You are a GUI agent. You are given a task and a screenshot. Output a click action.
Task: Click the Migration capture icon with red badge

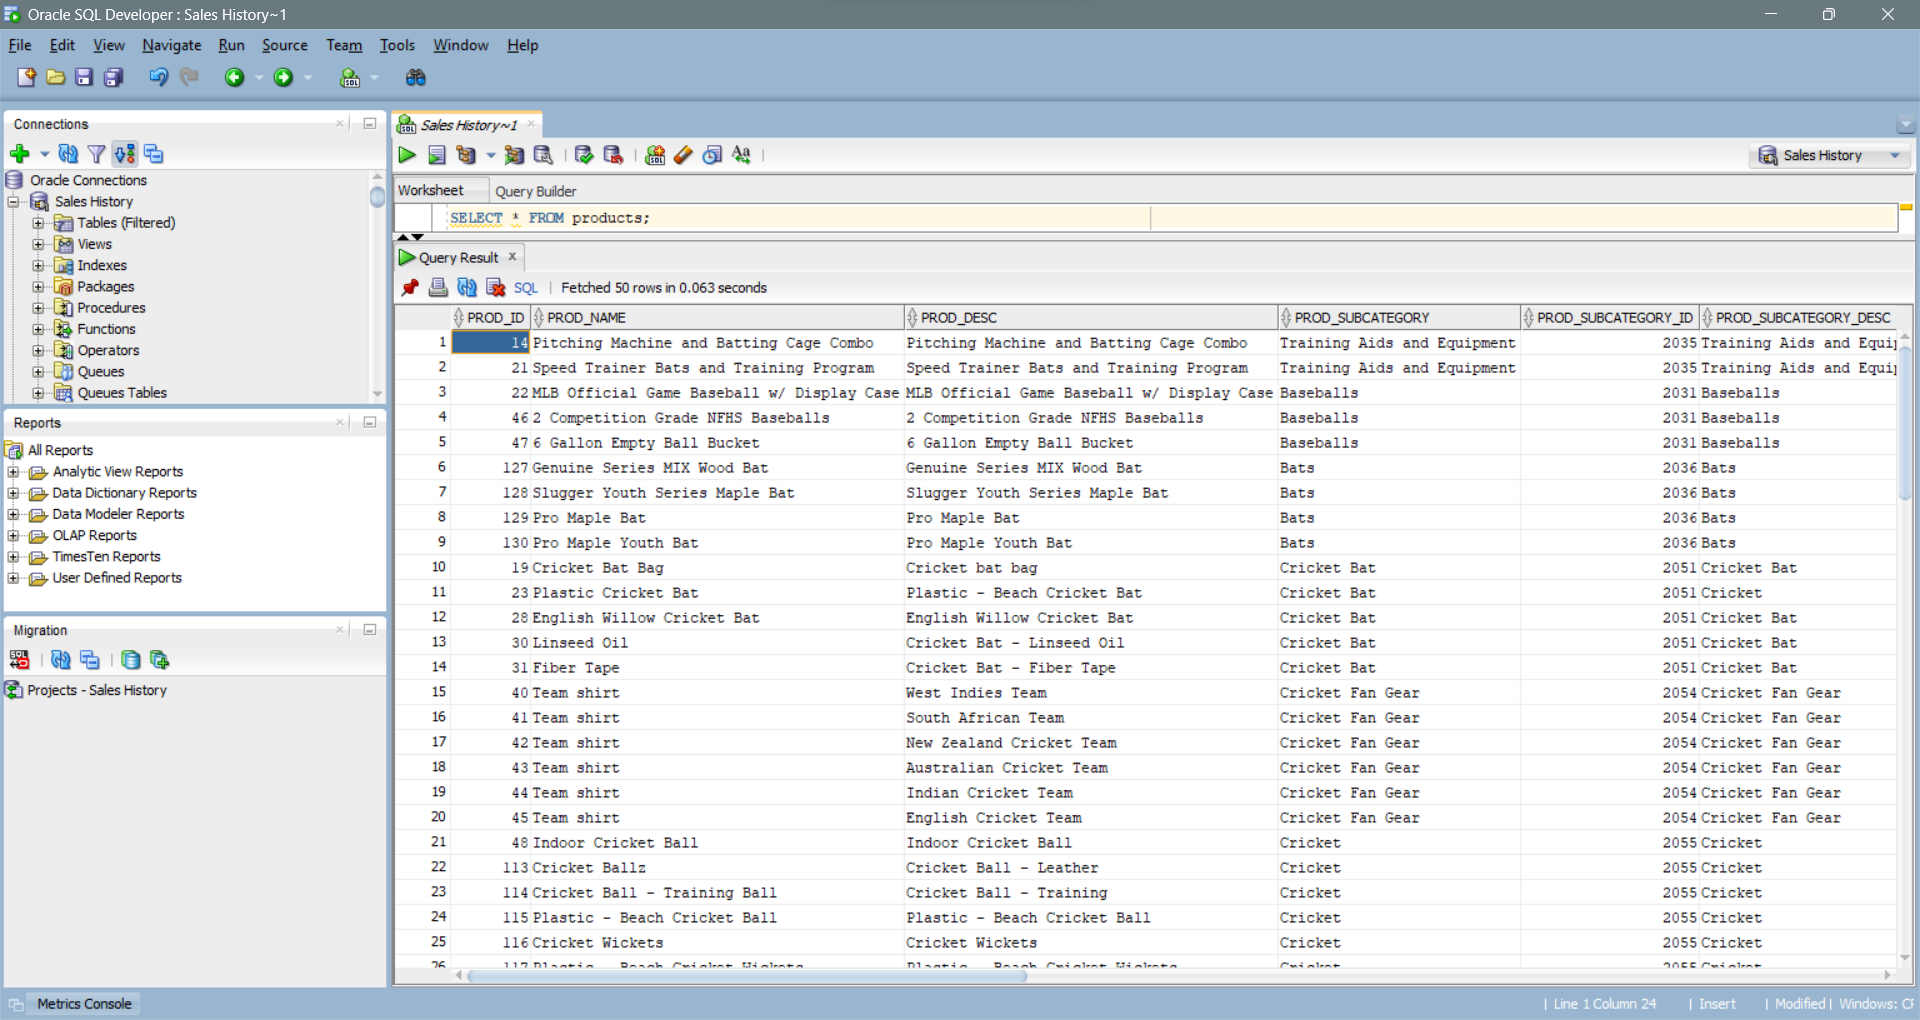19,660
